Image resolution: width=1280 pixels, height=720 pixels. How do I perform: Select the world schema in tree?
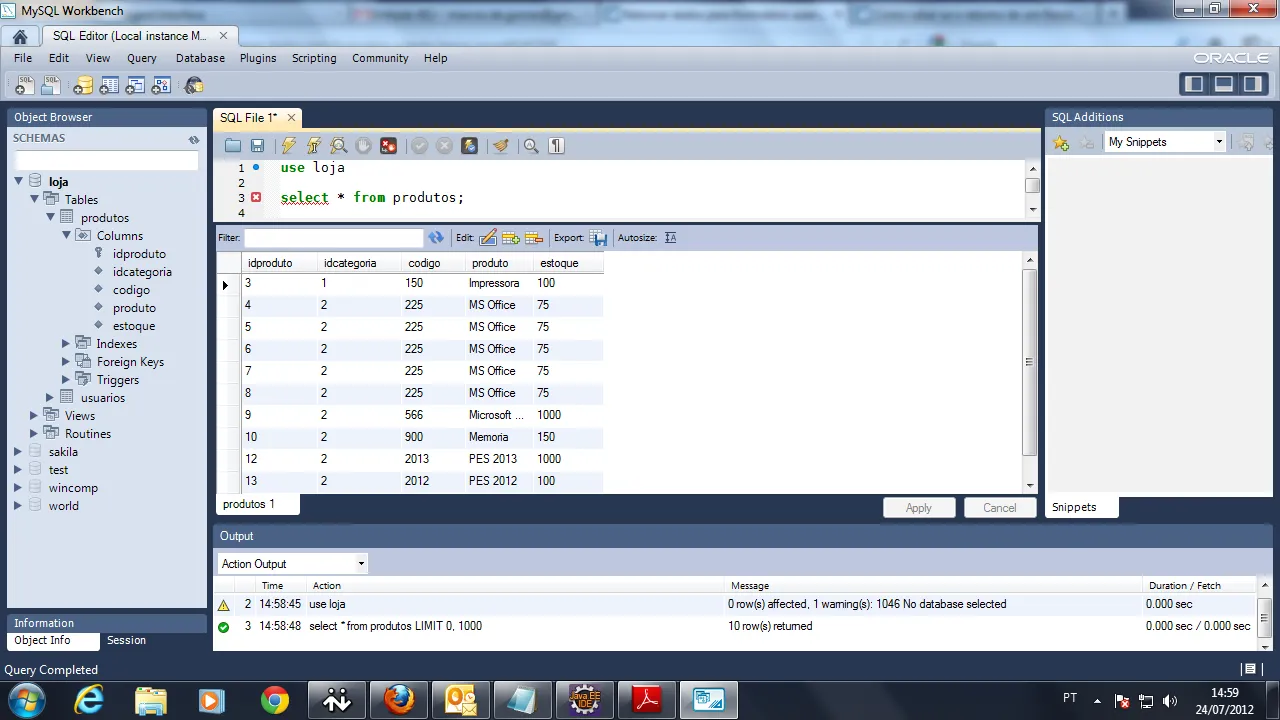(63, 506)
